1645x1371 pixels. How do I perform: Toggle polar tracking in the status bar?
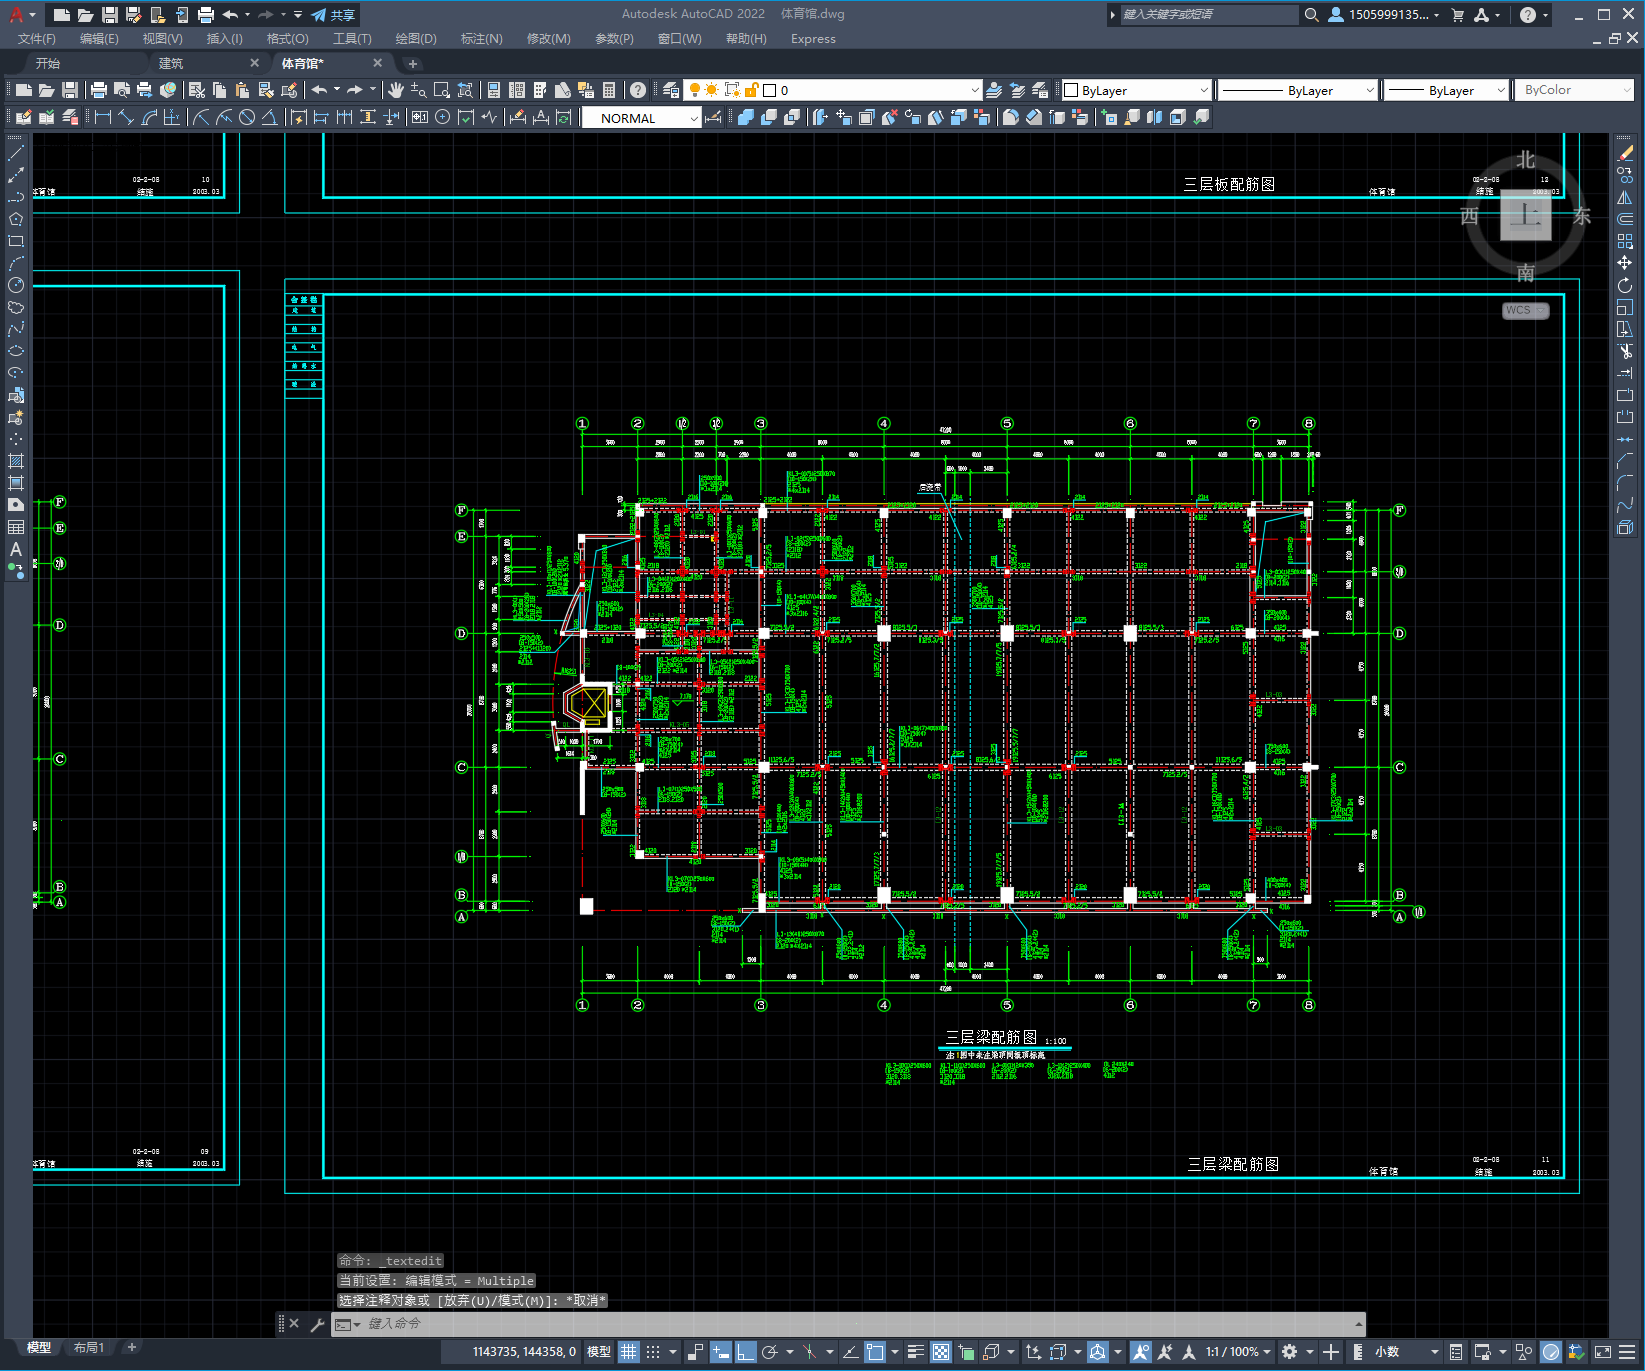point(770,1352)
